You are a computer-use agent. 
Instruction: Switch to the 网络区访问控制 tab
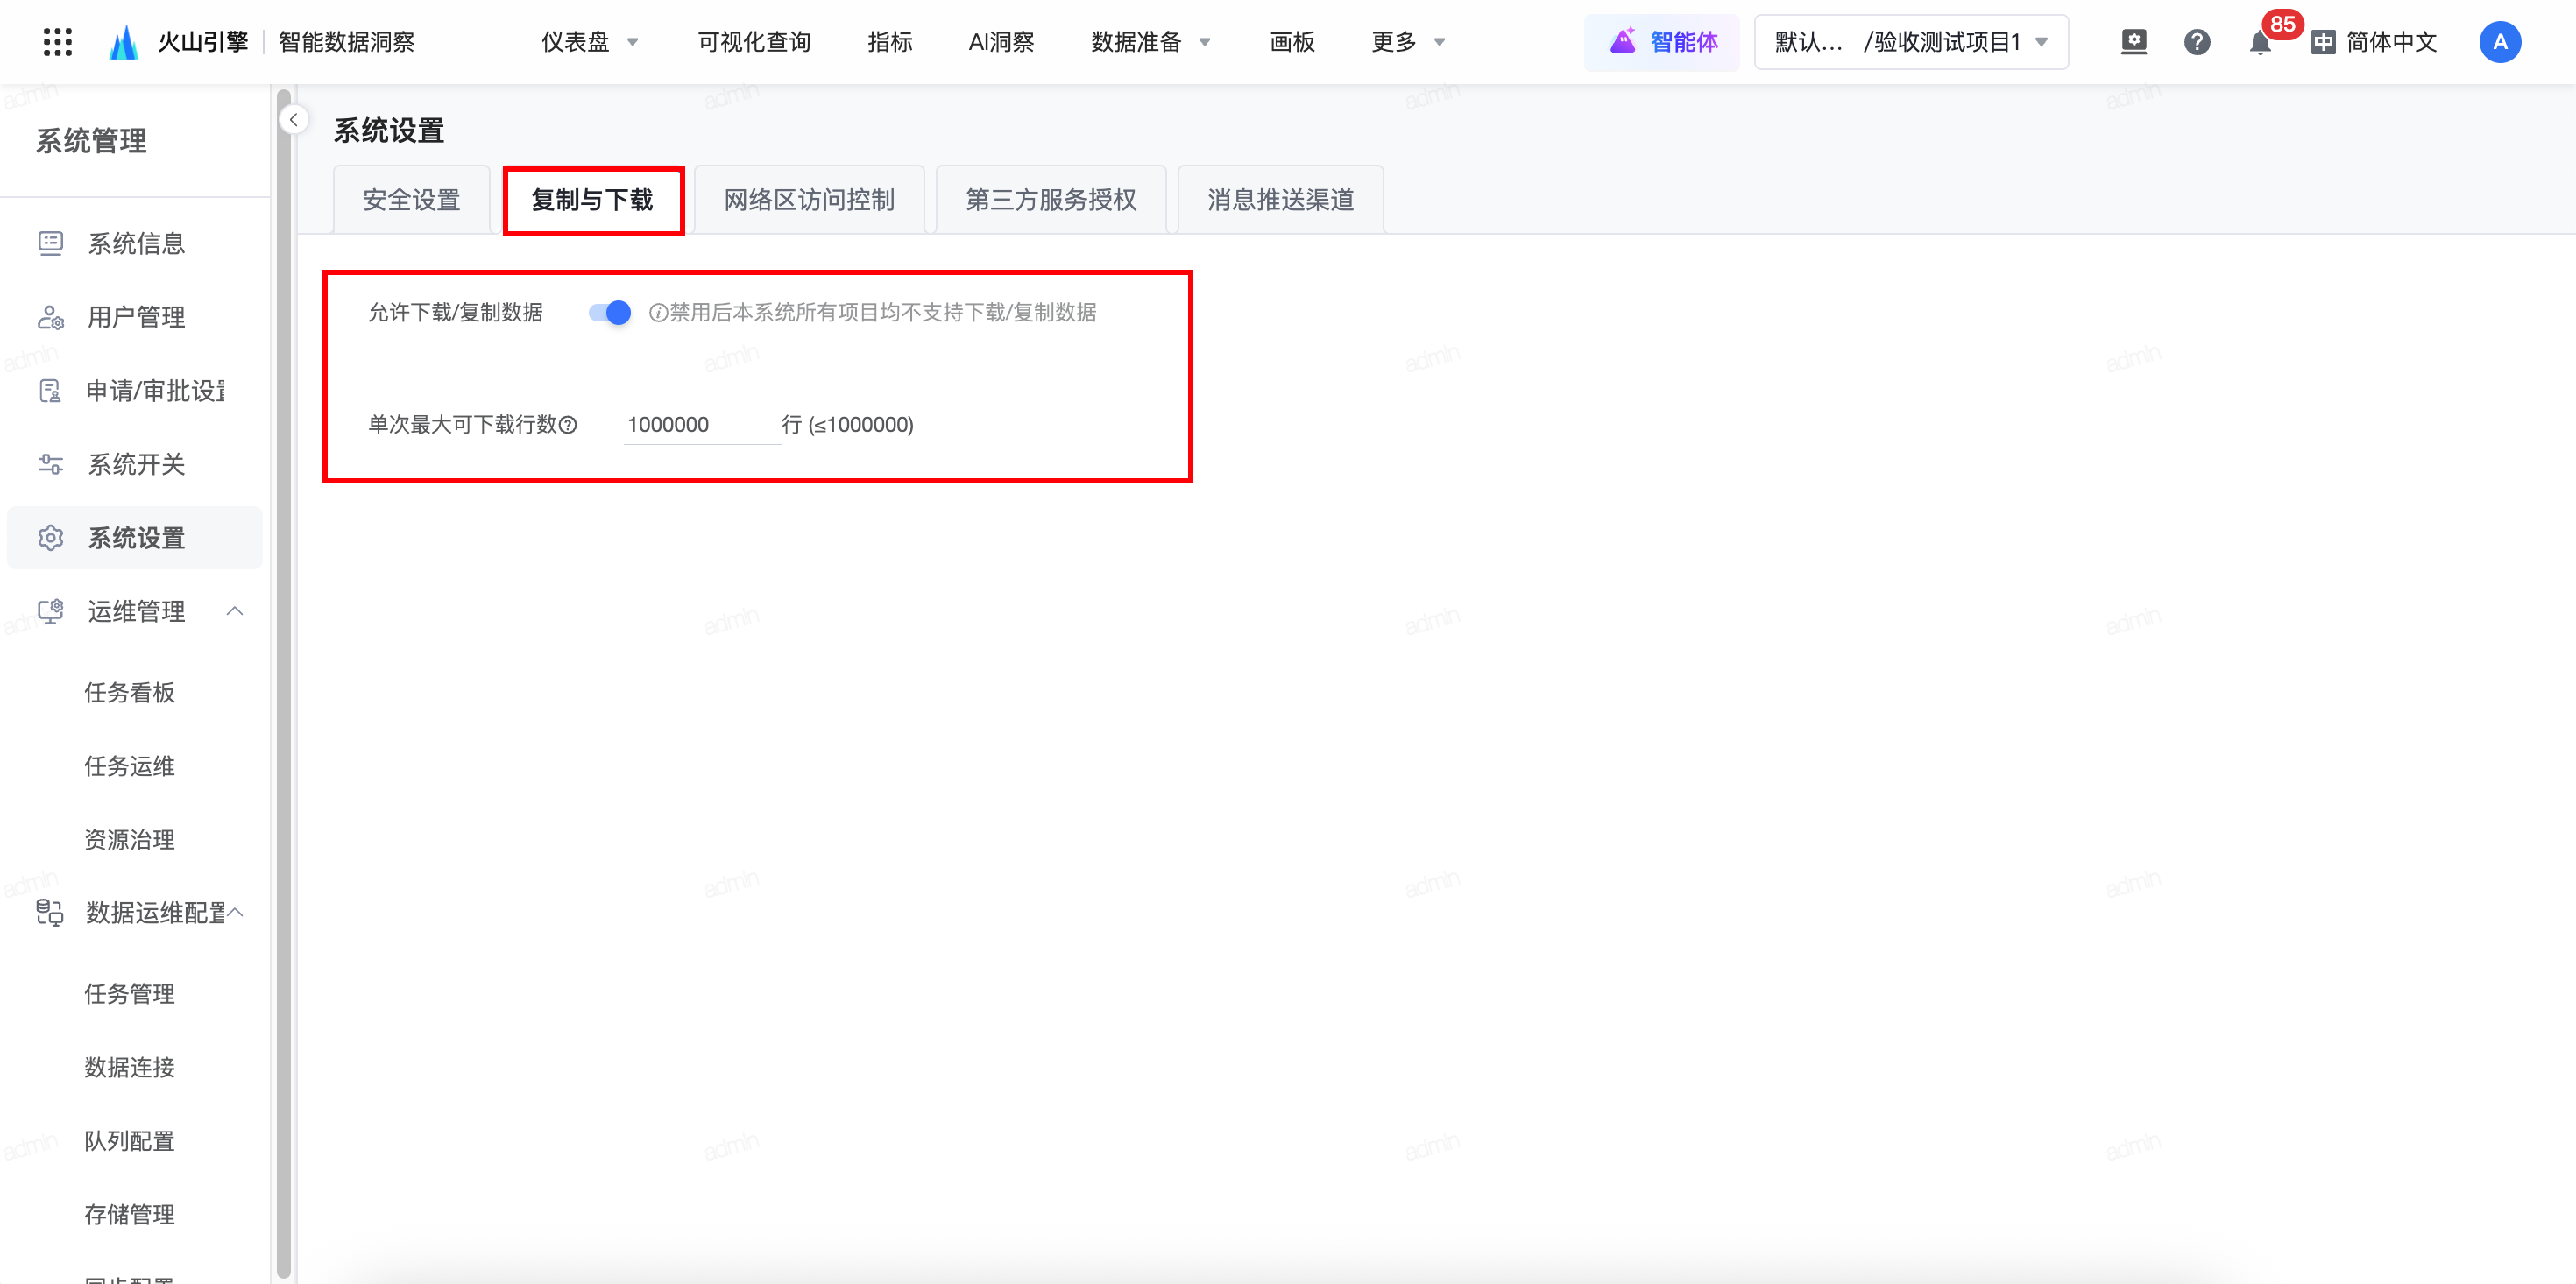pos(809,200)
